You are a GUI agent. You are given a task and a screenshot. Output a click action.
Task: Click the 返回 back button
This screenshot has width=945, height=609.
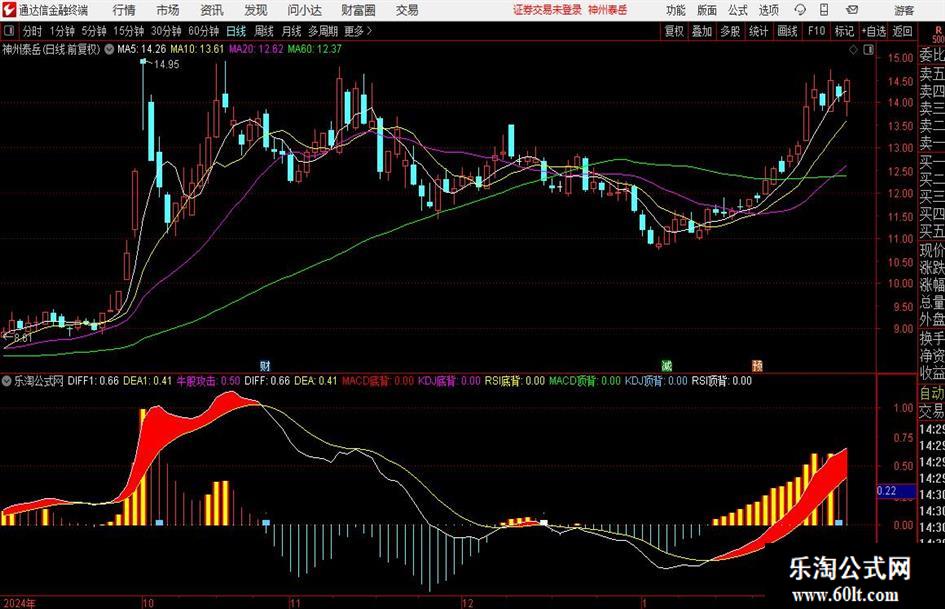[x=902, y=31]
